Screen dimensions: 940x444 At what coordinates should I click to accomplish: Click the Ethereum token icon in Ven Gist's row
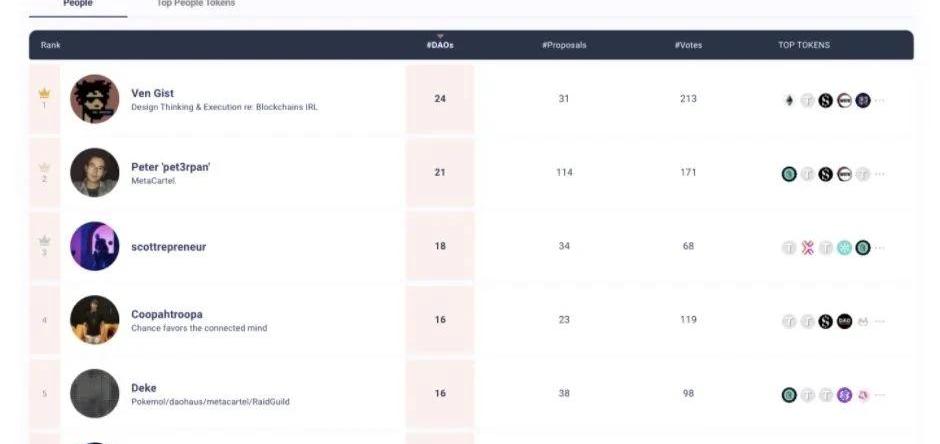(x=789, y=100)
